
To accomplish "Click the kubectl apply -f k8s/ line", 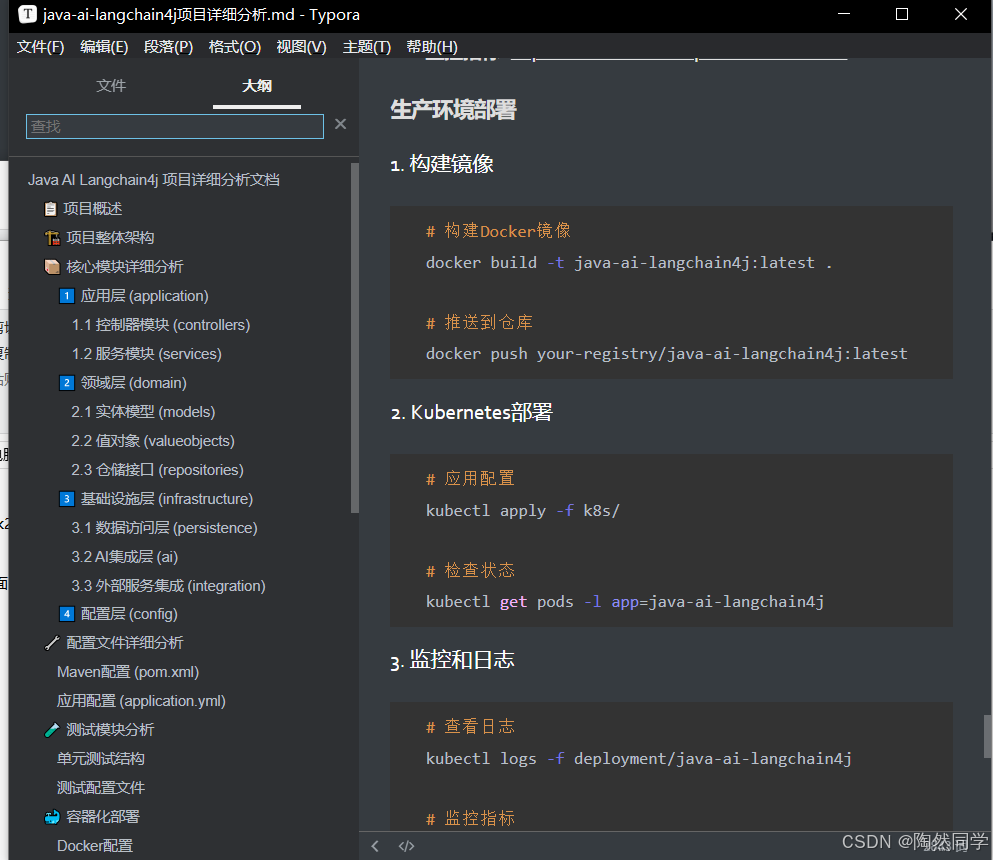I will pos(522,511).
